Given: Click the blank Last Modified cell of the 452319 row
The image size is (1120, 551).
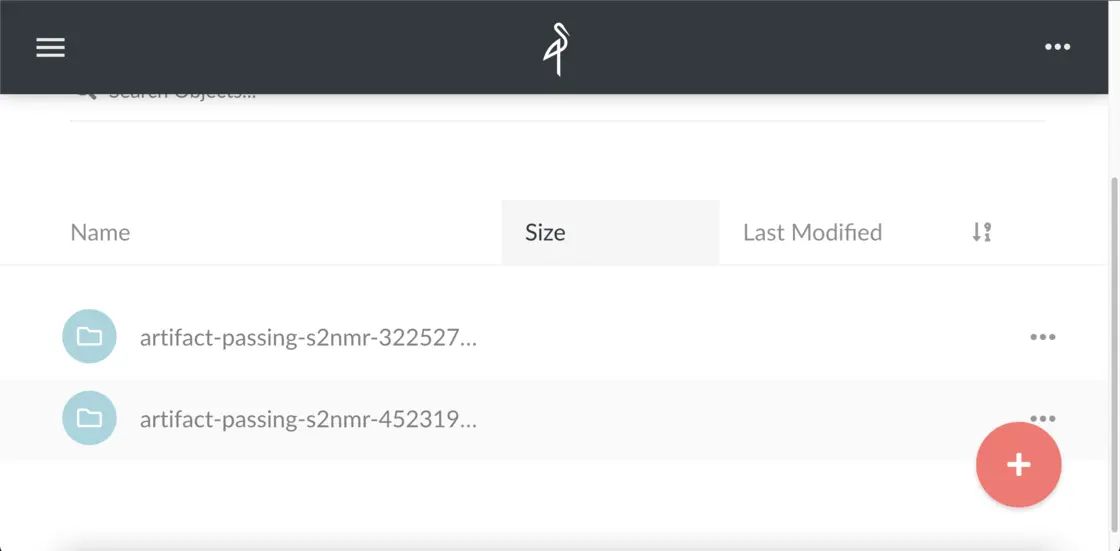Looking at the screenshot, I should coord(830,420).
